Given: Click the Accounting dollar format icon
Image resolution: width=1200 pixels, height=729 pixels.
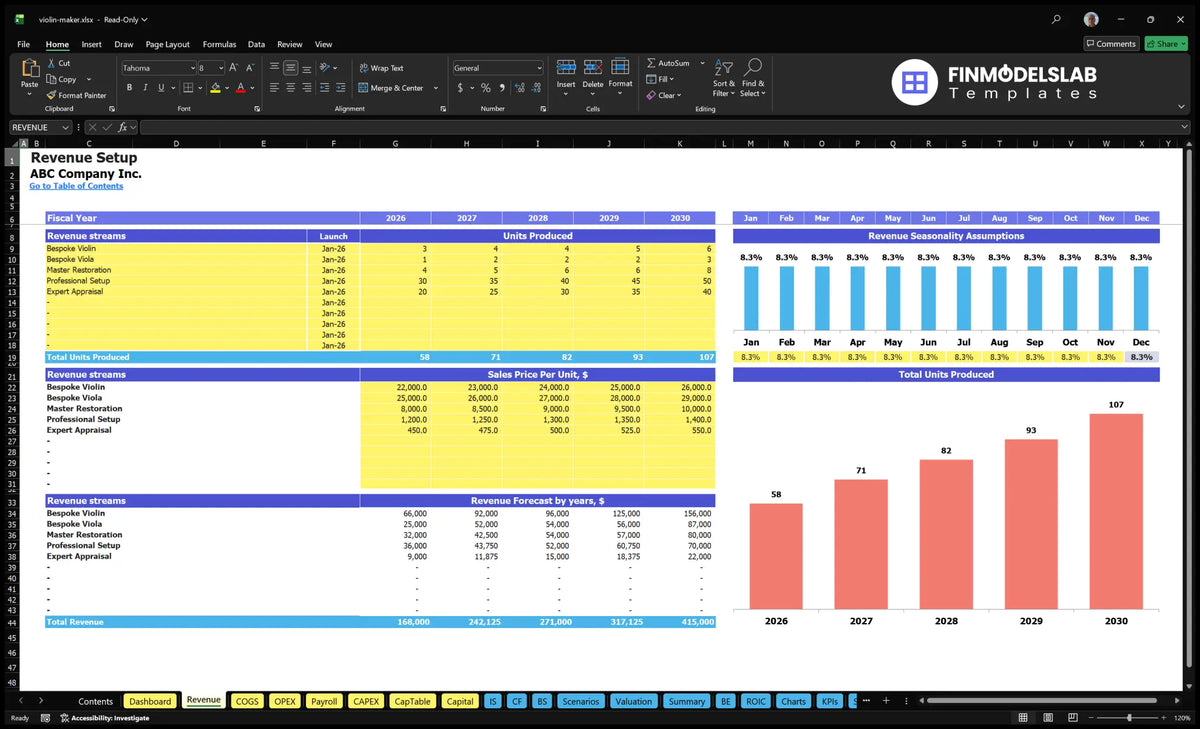Looking at the screenshot, I should pos(460,88).
